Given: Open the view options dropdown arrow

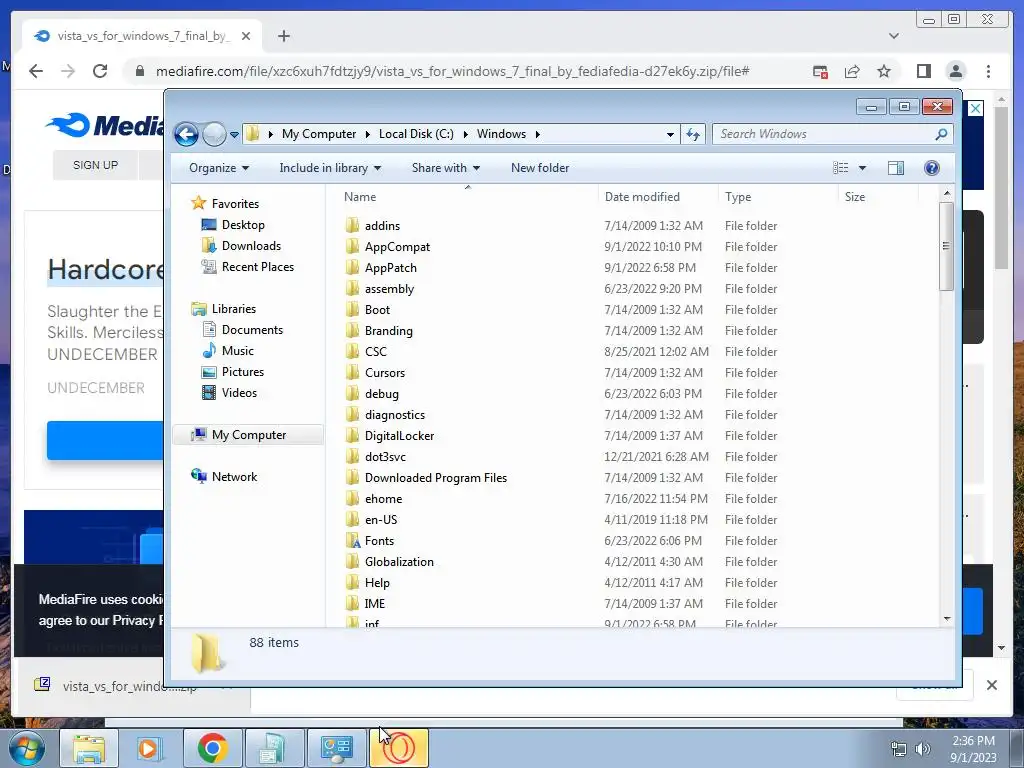Looking at the screenshot, I should point(862,168).
